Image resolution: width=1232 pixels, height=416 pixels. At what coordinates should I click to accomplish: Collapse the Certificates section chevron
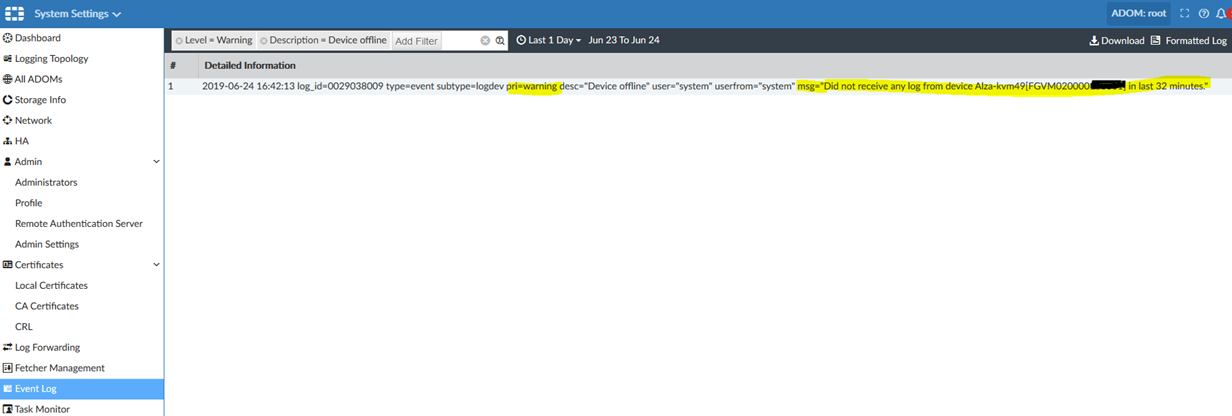156,265
